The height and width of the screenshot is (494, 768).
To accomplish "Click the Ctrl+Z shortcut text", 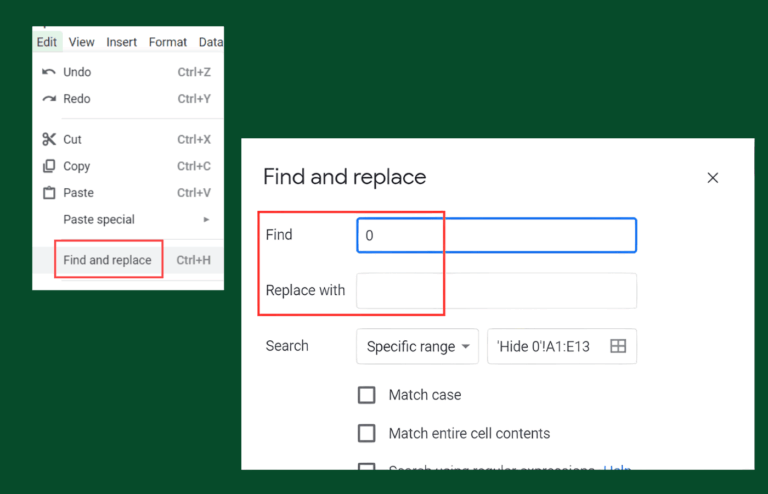I will point(194,72).
